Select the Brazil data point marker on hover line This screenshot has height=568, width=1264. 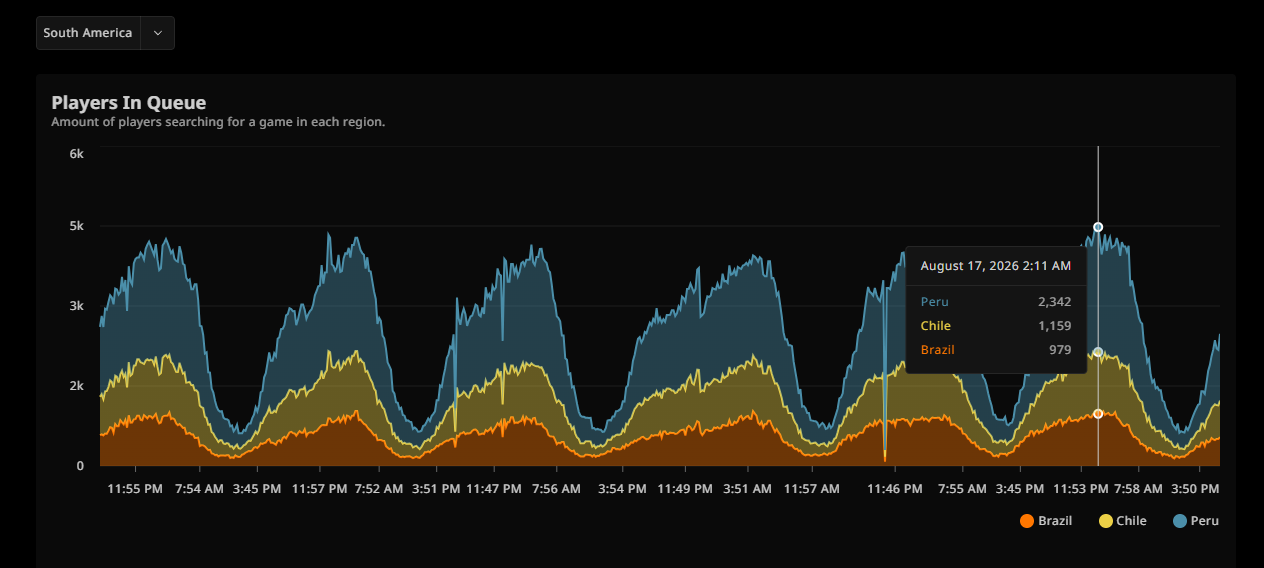coord(1098,414)
